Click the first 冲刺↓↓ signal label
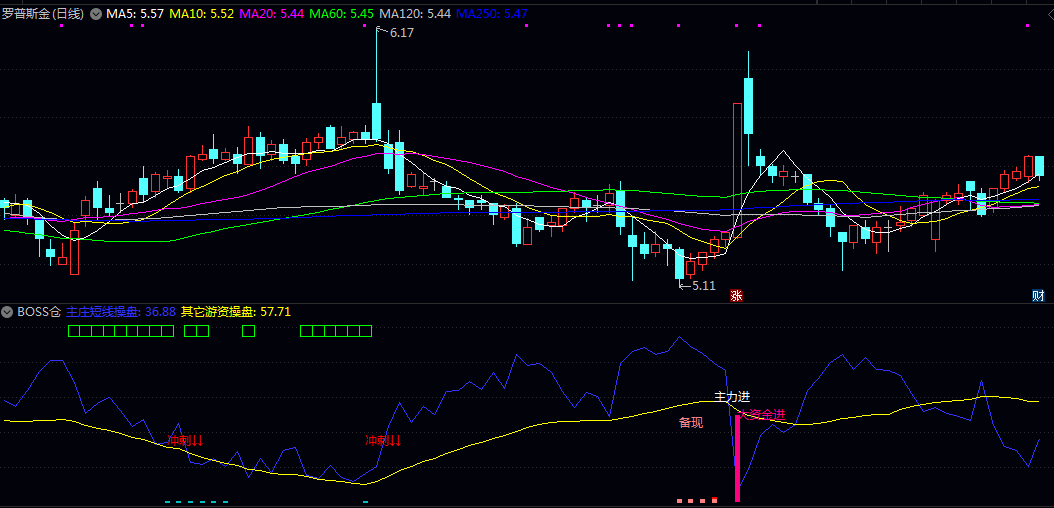This screenshot has width=1054, height=508. [x=185, y=441]
